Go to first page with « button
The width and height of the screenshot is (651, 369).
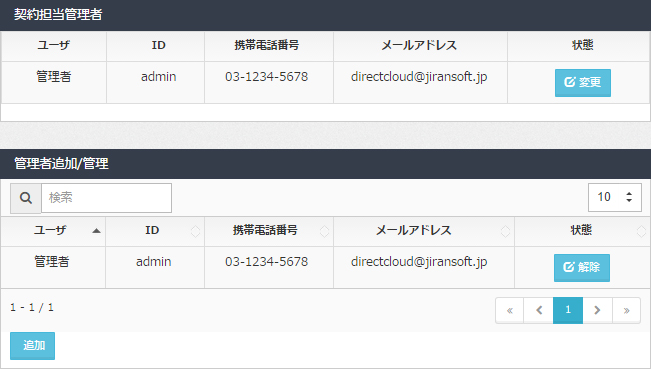click(509, 310)
